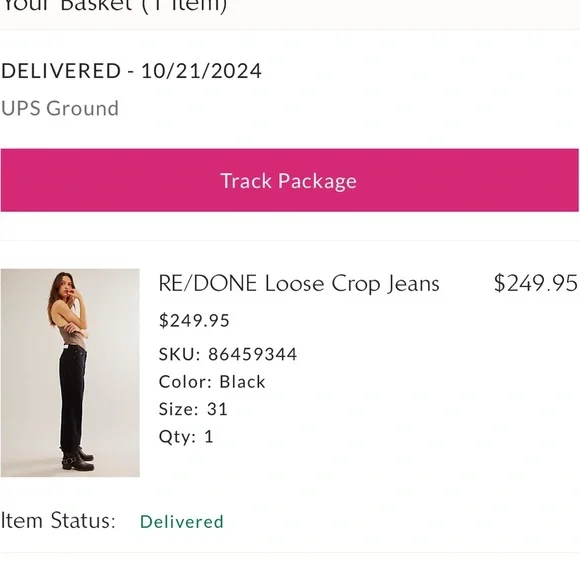This screenshot has width=580, height=580.
Task: Open the RE/DONE Loose Crop Jeans title
Action: (x=299, y=284)
